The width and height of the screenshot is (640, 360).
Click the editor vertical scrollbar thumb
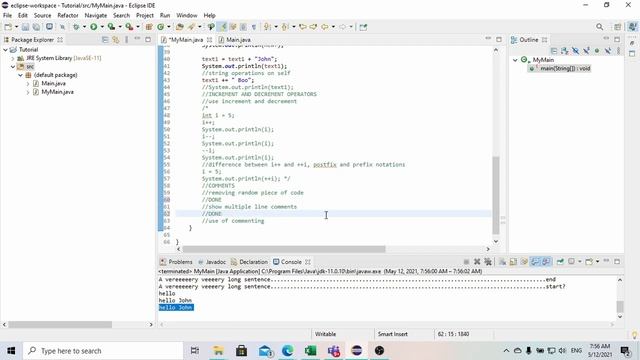pyautogui.click(x=496, y=195)
